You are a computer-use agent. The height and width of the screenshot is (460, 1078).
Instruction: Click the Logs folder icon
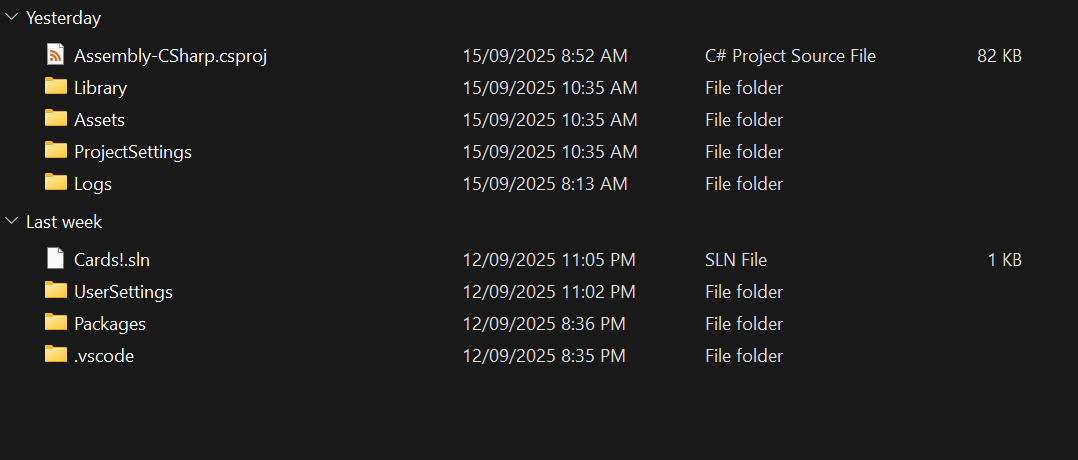coord(56,183)
